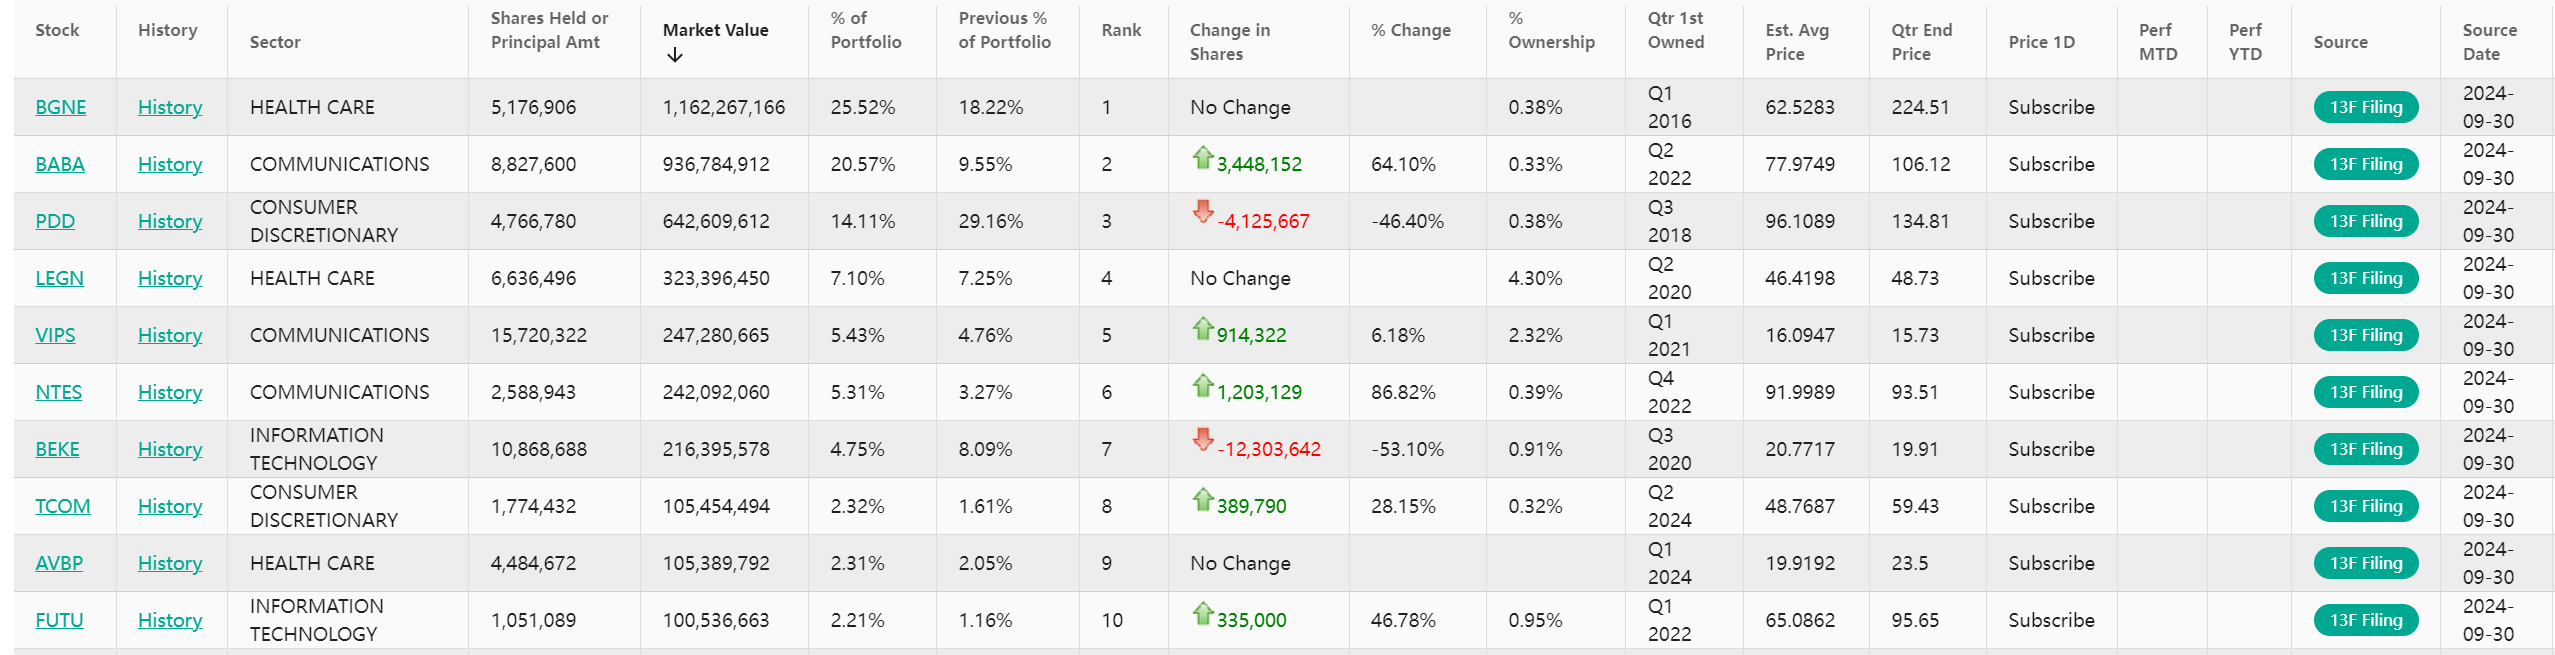Click the green up arrow in NTES row
The width and height of the screenshot is (2555, 655).
(1202, 386)
